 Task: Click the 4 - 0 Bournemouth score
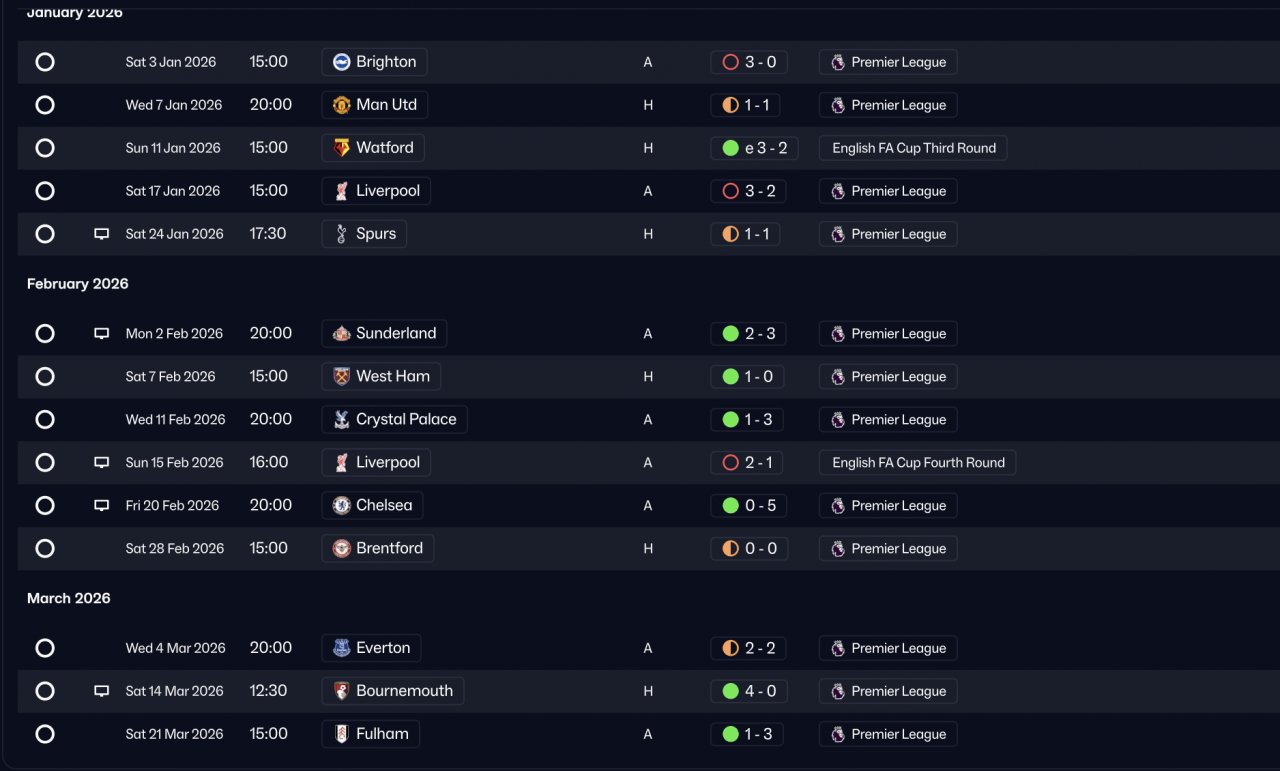748,691
